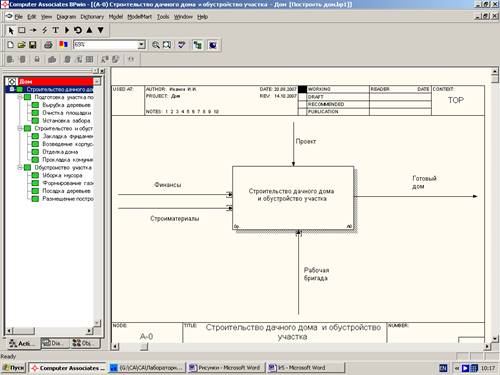Select the Pointer tool

(11, 30)
